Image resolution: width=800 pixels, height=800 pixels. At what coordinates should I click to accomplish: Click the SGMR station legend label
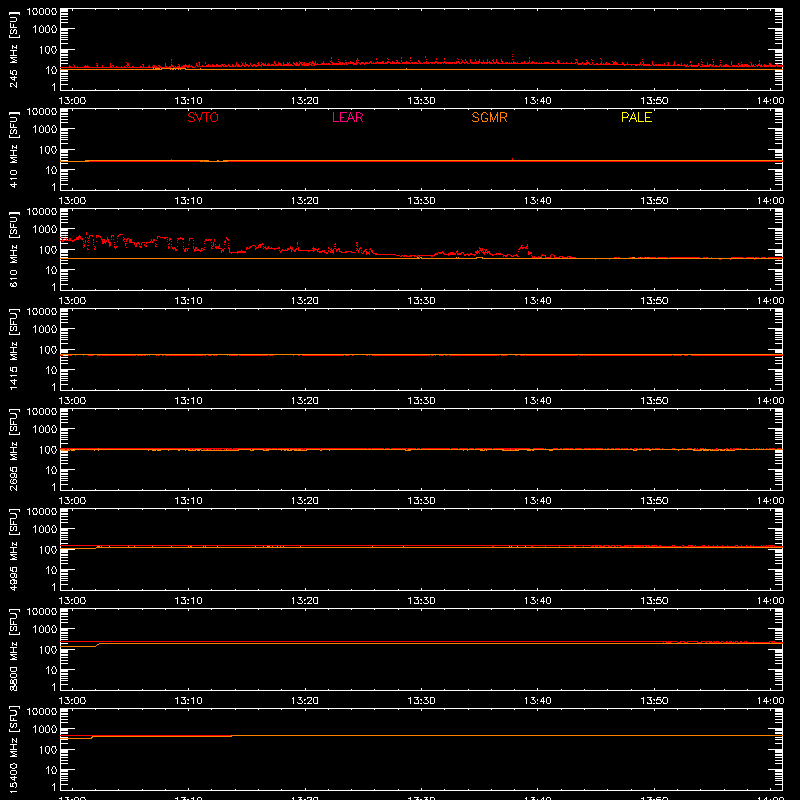(489, 117)
